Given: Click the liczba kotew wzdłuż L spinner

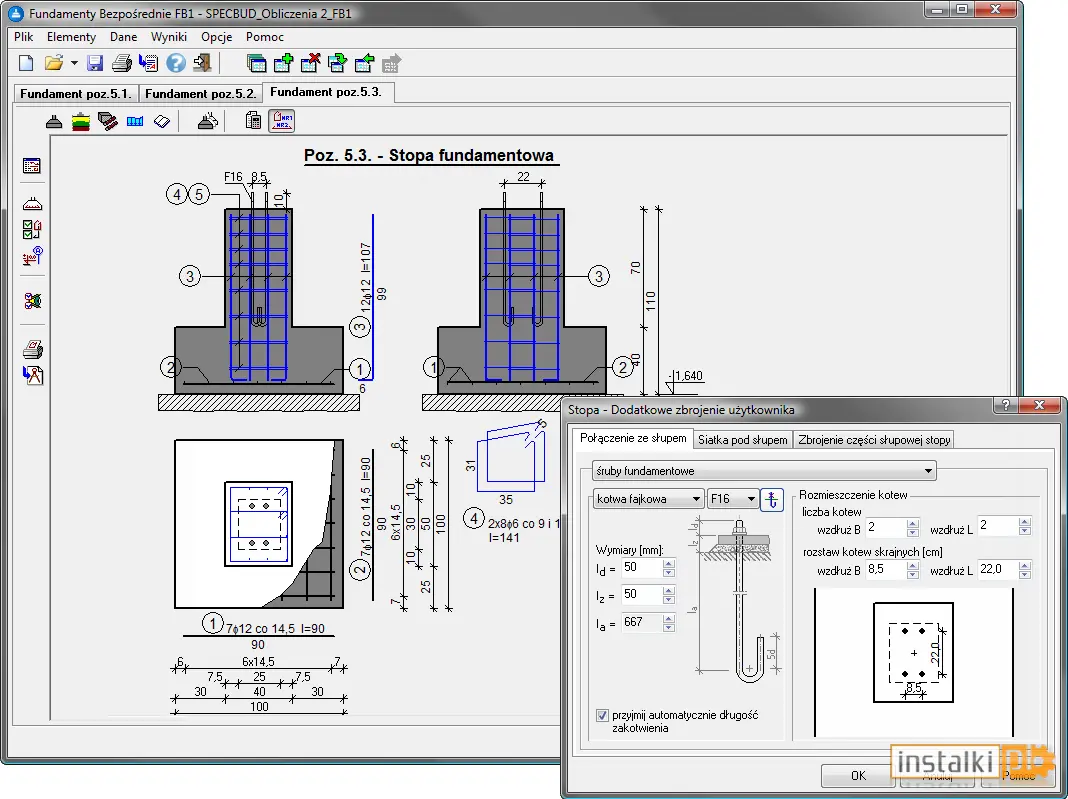Looking at the screenshot, I should coord(1024,526).
